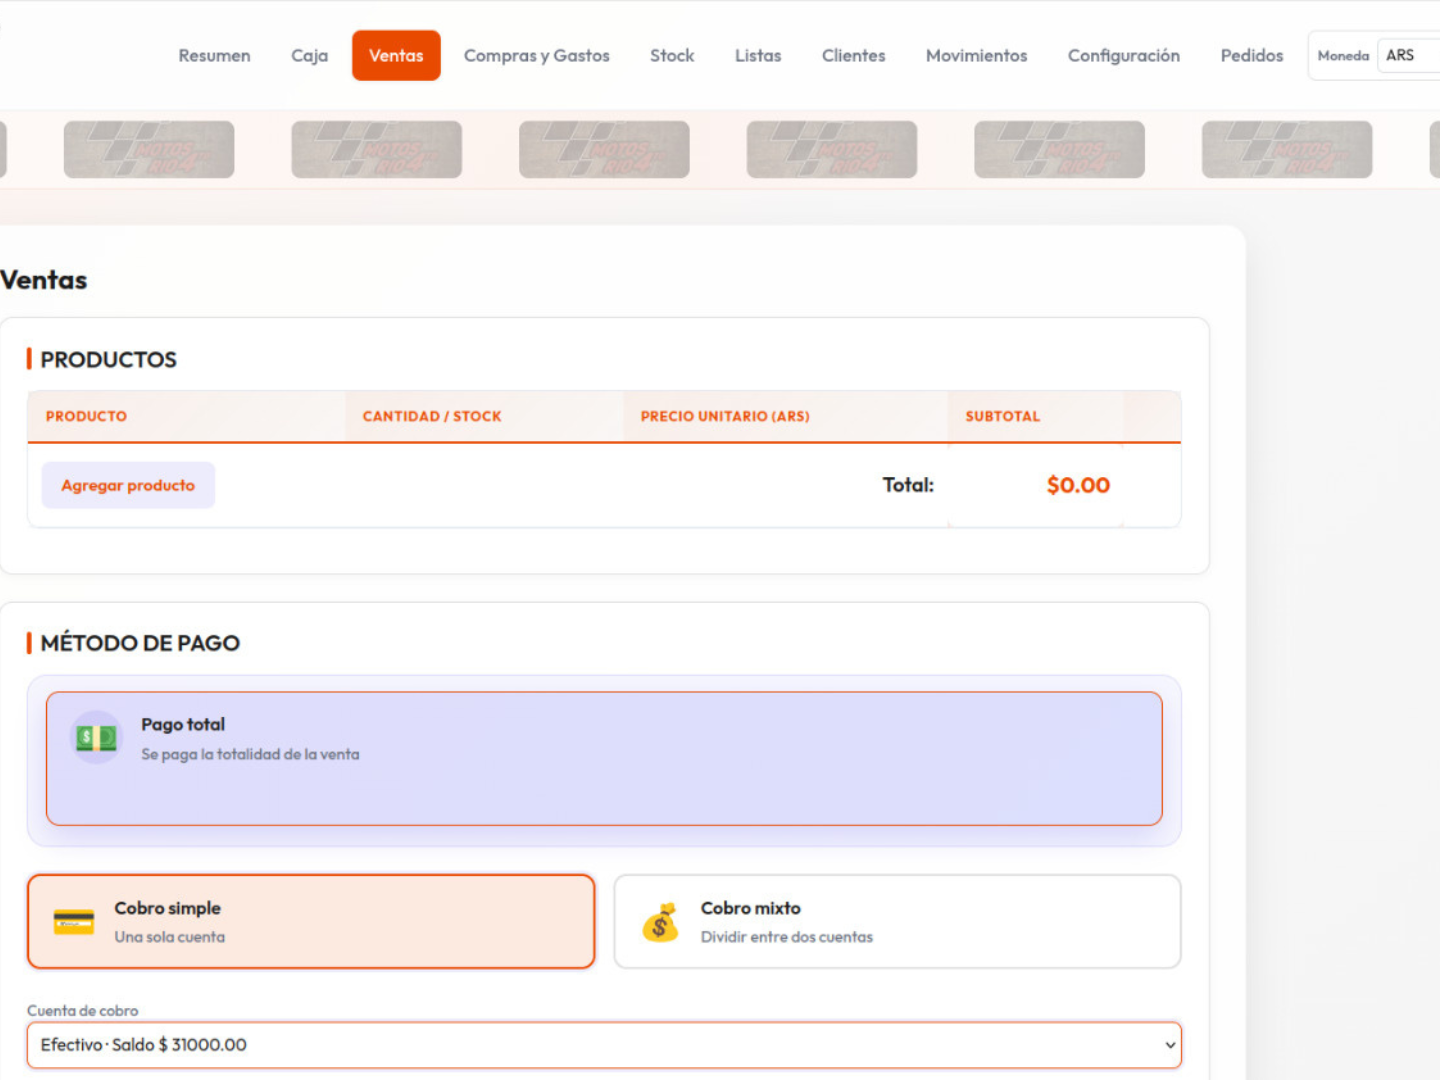Open the Moneda ARS currency selector
The height and width of the screenshot is (1080, 1440).
pyautogui.click(x=1408, y=56)
